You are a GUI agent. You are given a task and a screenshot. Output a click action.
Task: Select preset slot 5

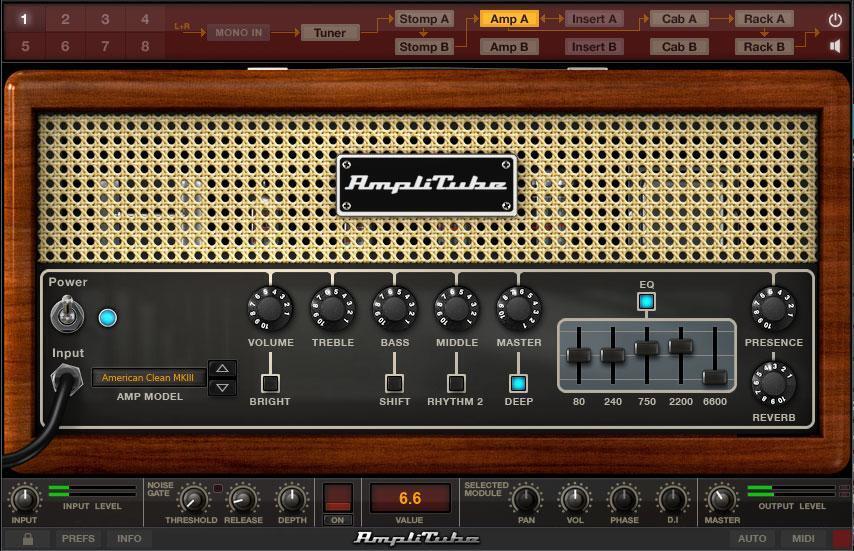(25, 46)
